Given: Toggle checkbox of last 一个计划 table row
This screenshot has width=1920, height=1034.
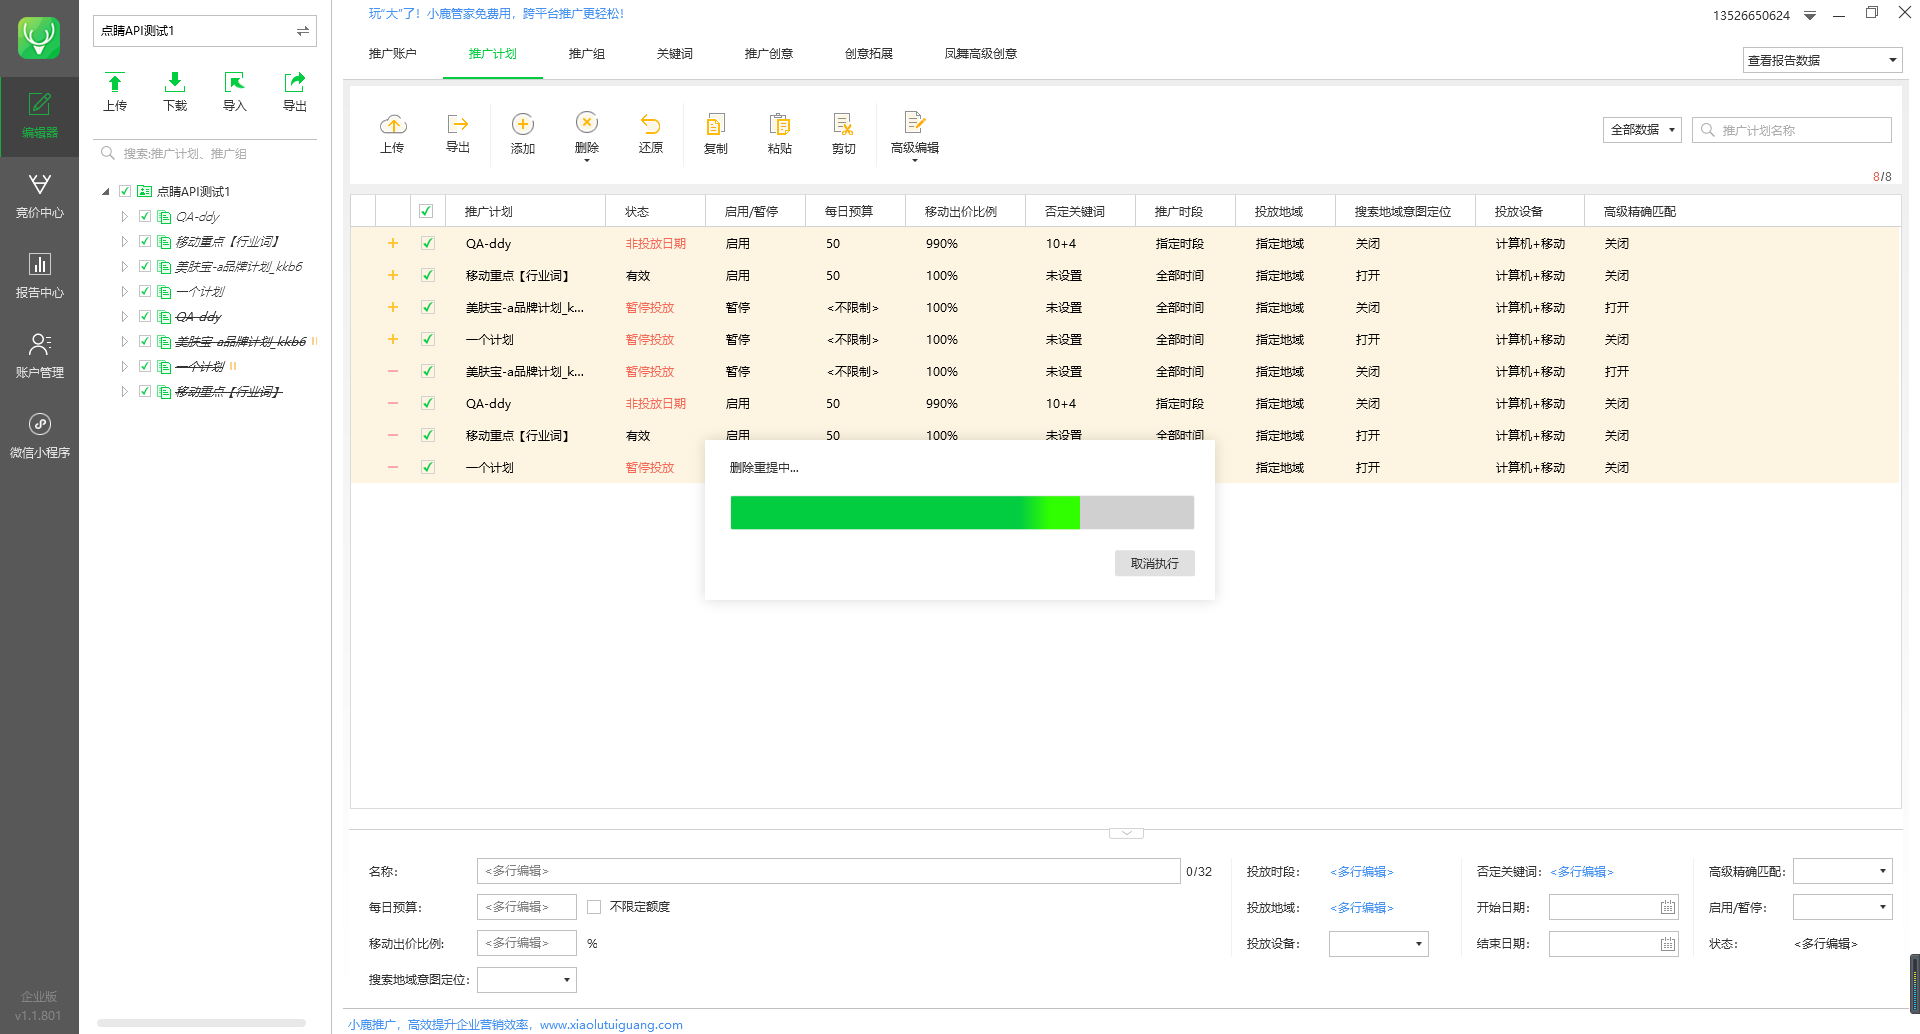Looking at the screenshot, I should click(428, 467).
